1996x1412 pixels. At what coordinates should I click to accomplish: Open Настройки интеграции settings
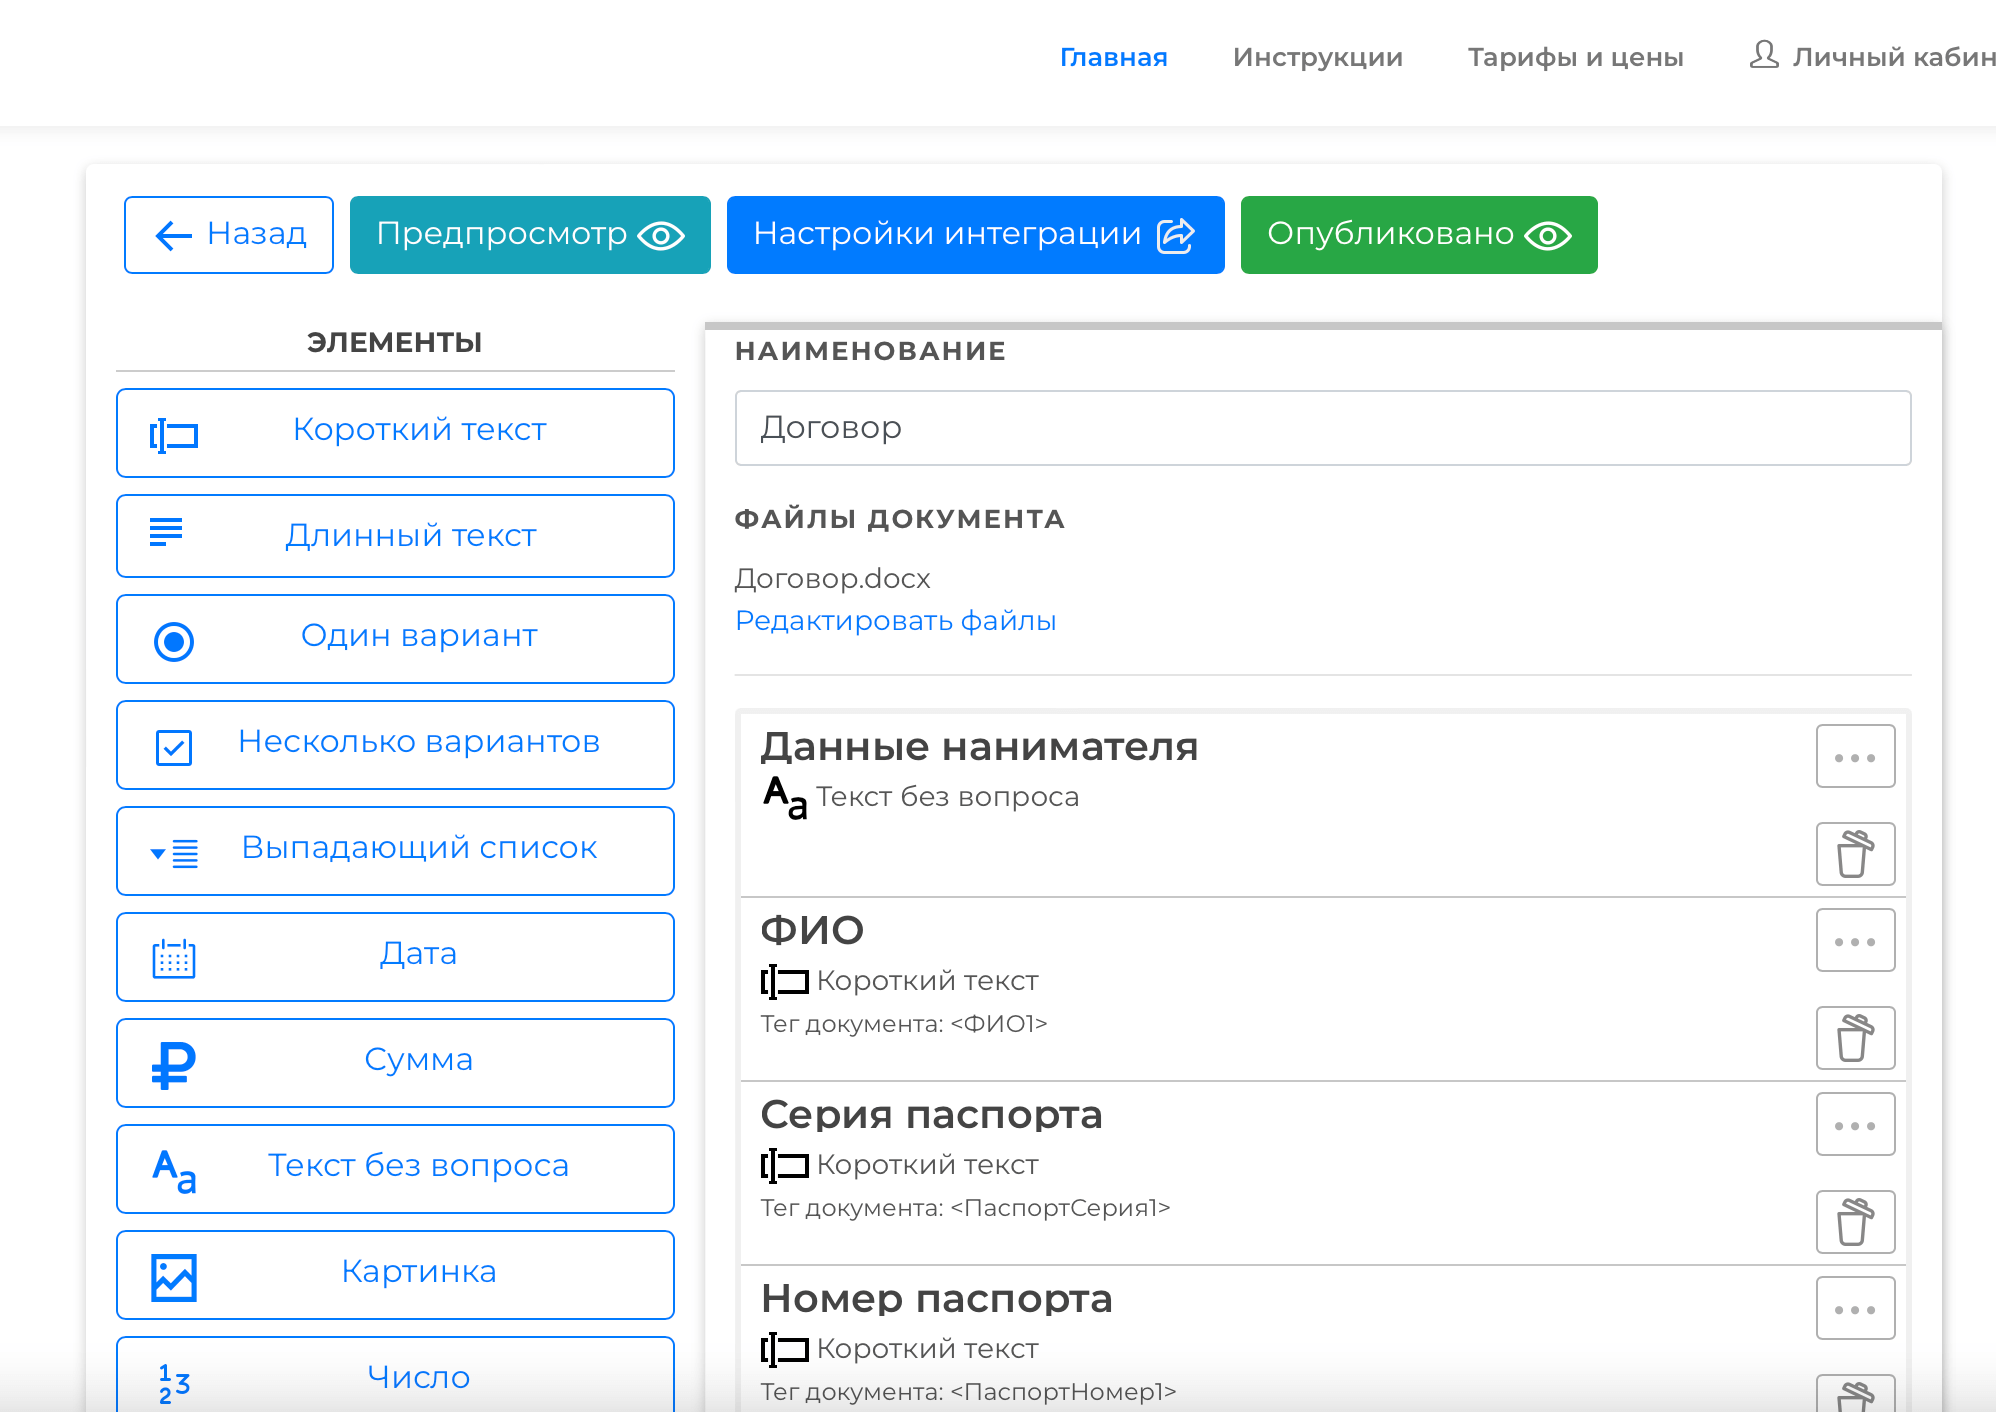975,235
